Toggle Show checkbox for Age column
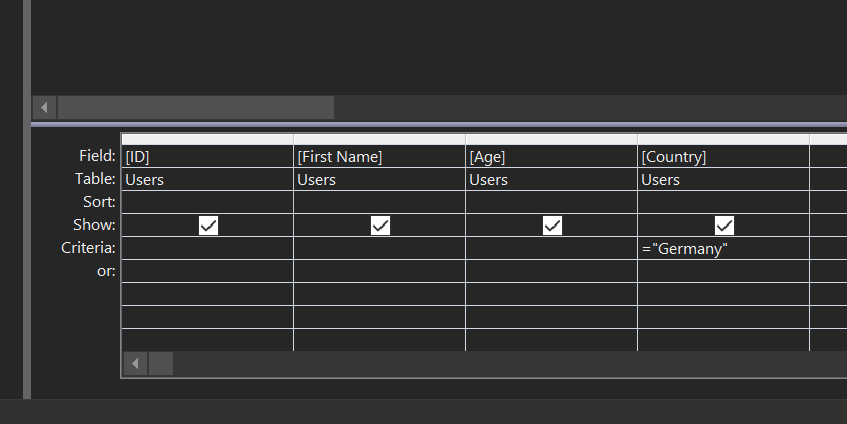The image size is (847, 424). [552, 226]
